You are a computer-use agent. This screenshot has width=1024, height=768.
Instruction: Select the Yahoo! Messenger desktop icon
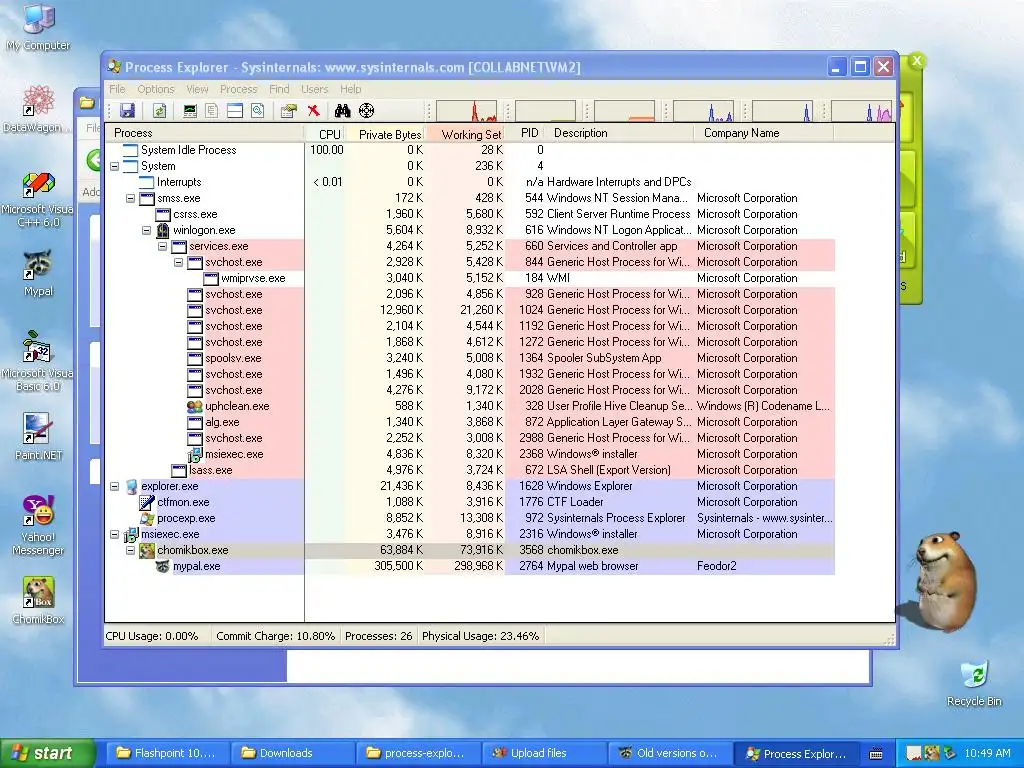(x=39, y=526)
